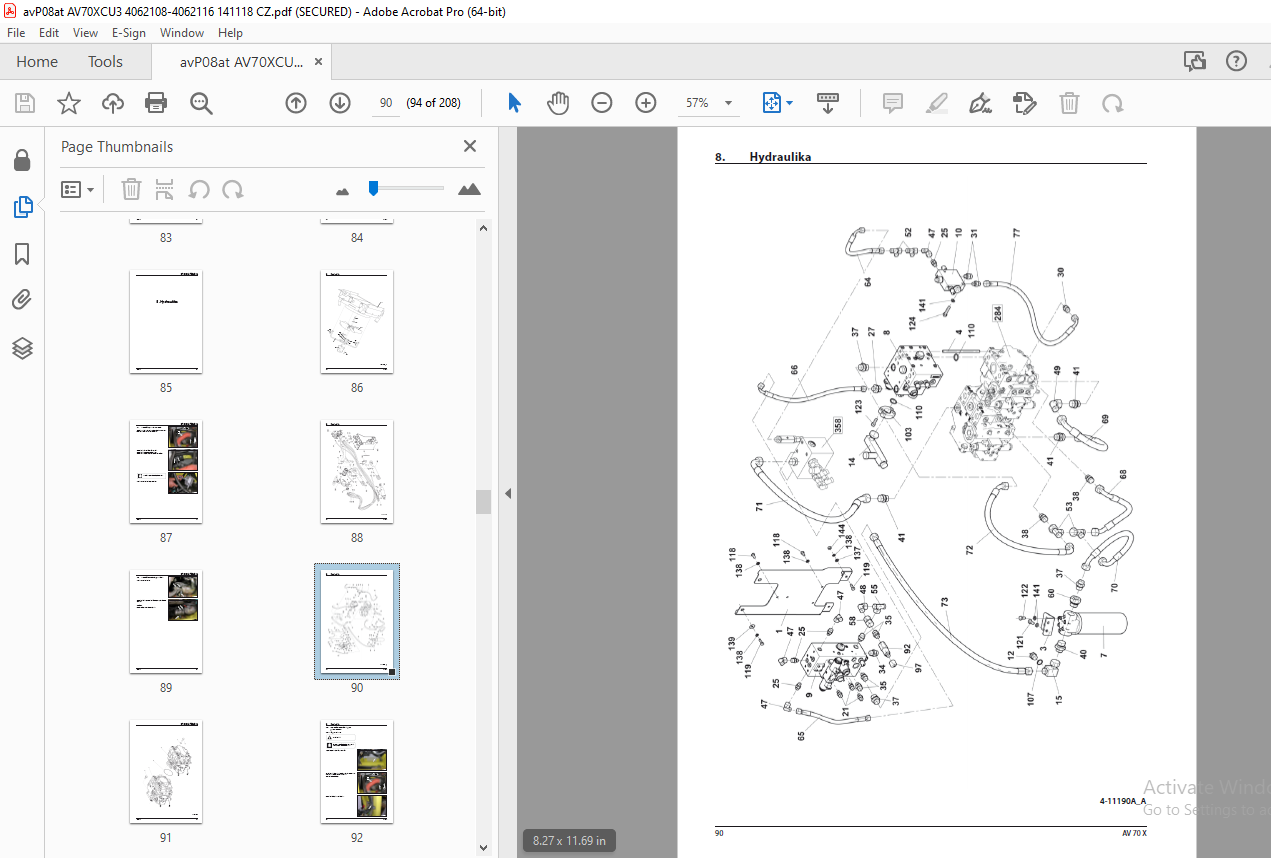Click the read mode keyboard icon
This screenshot has height=858, width=1271.
click(828, 103)
